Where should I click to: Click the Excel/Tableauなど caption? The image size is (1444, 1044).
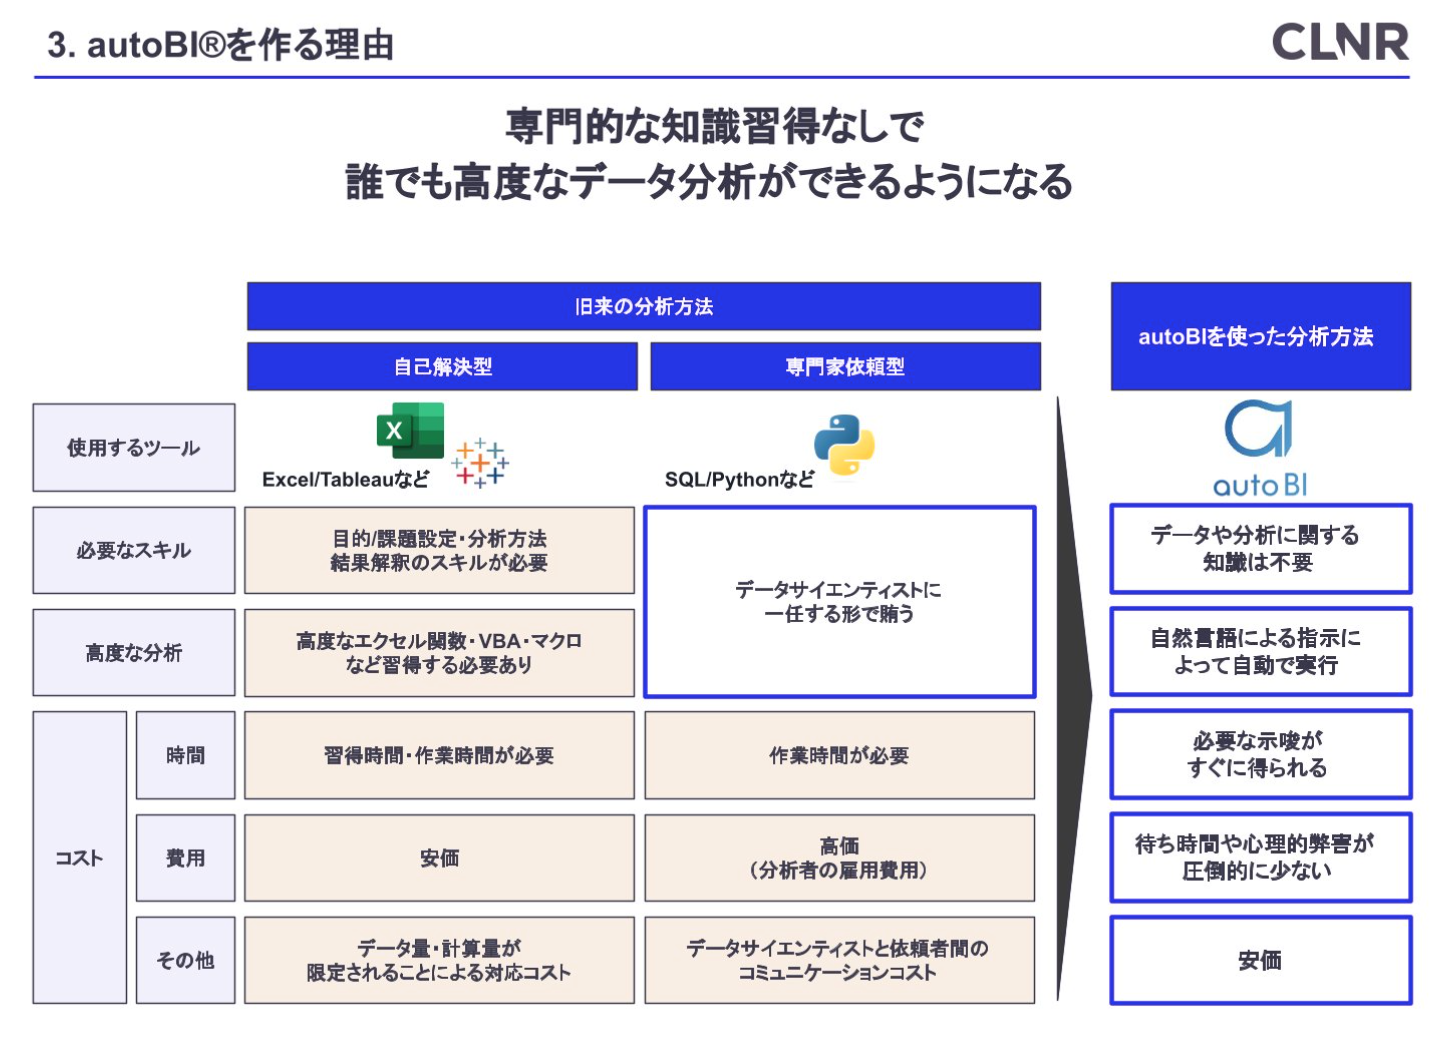(346, 480)
